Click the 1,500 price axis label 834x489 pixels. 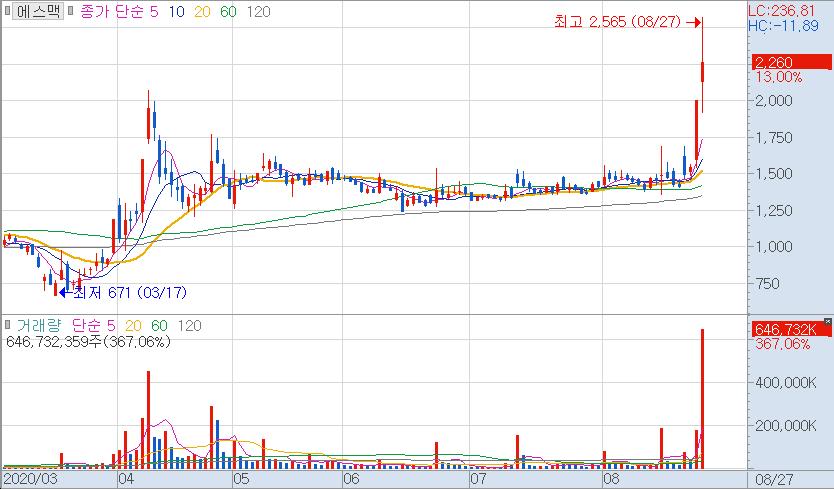click(x=774, y=173)
